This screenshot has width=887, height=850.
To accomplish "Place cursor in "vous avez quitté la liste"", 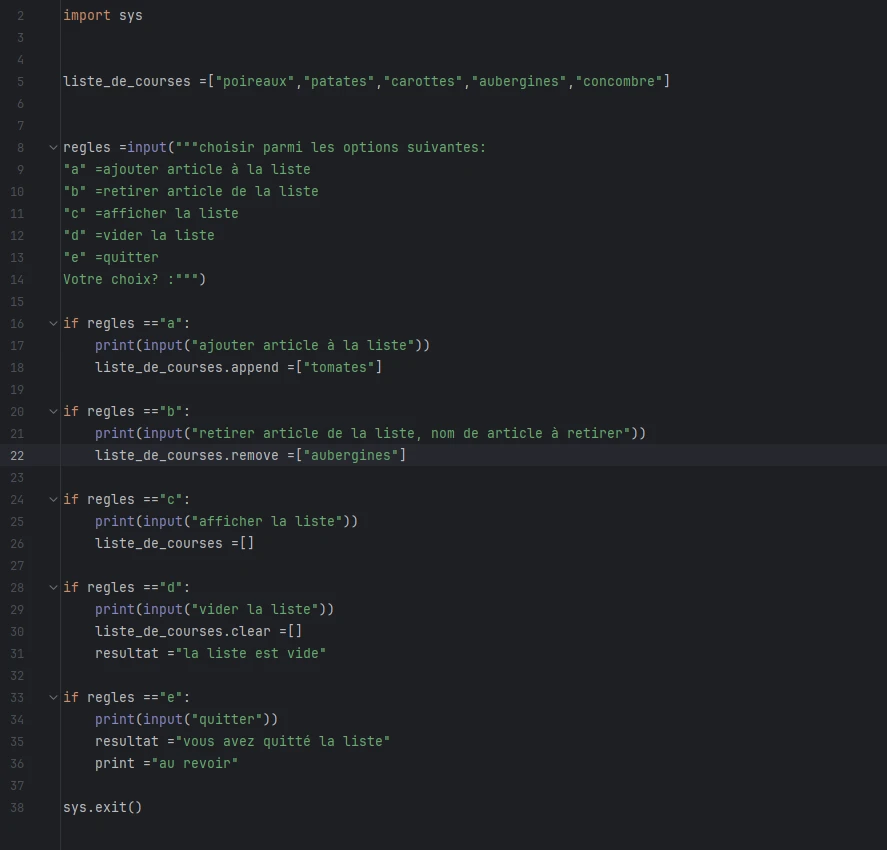I will point(282,742).
